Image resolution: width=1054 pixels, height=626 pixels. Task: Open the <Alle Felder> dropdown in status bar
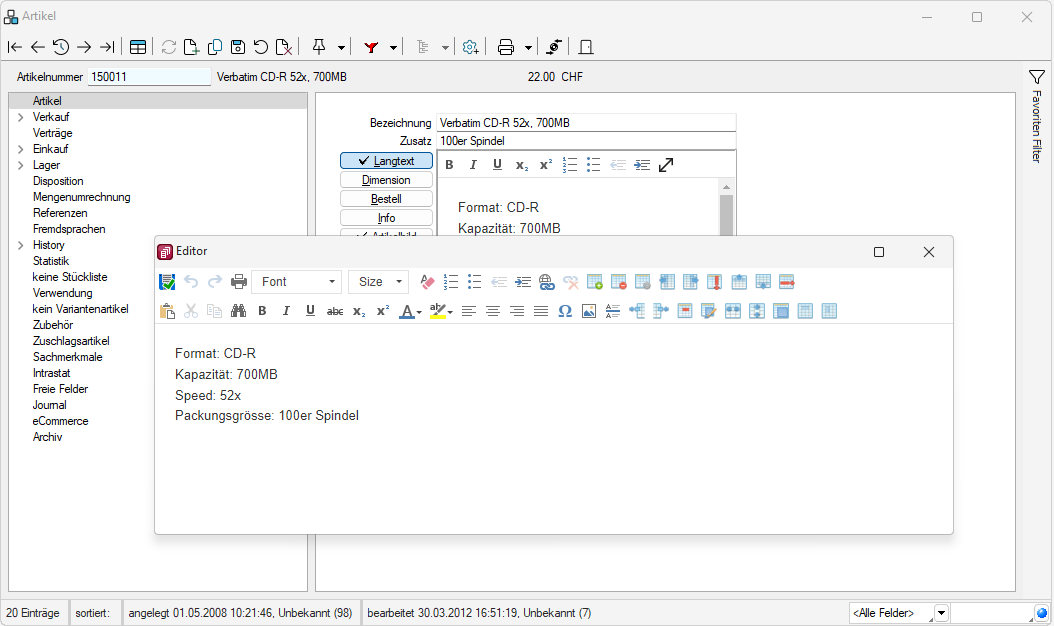[942, 613]
